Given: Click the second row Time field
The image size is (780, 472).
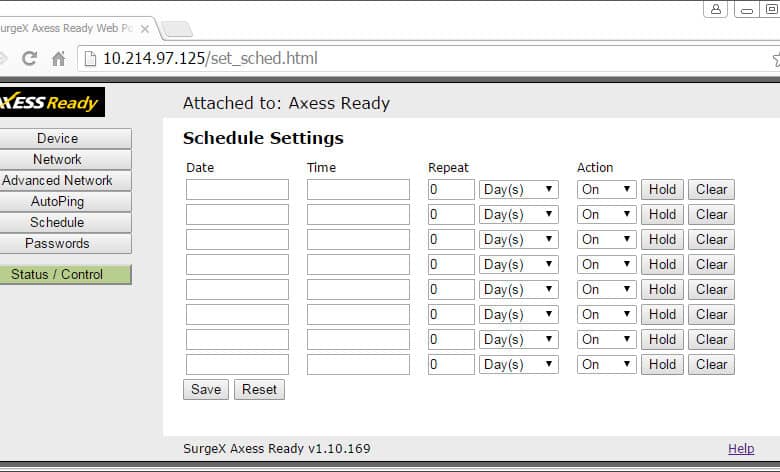Looking at the screenshot, I should (358, 214).
